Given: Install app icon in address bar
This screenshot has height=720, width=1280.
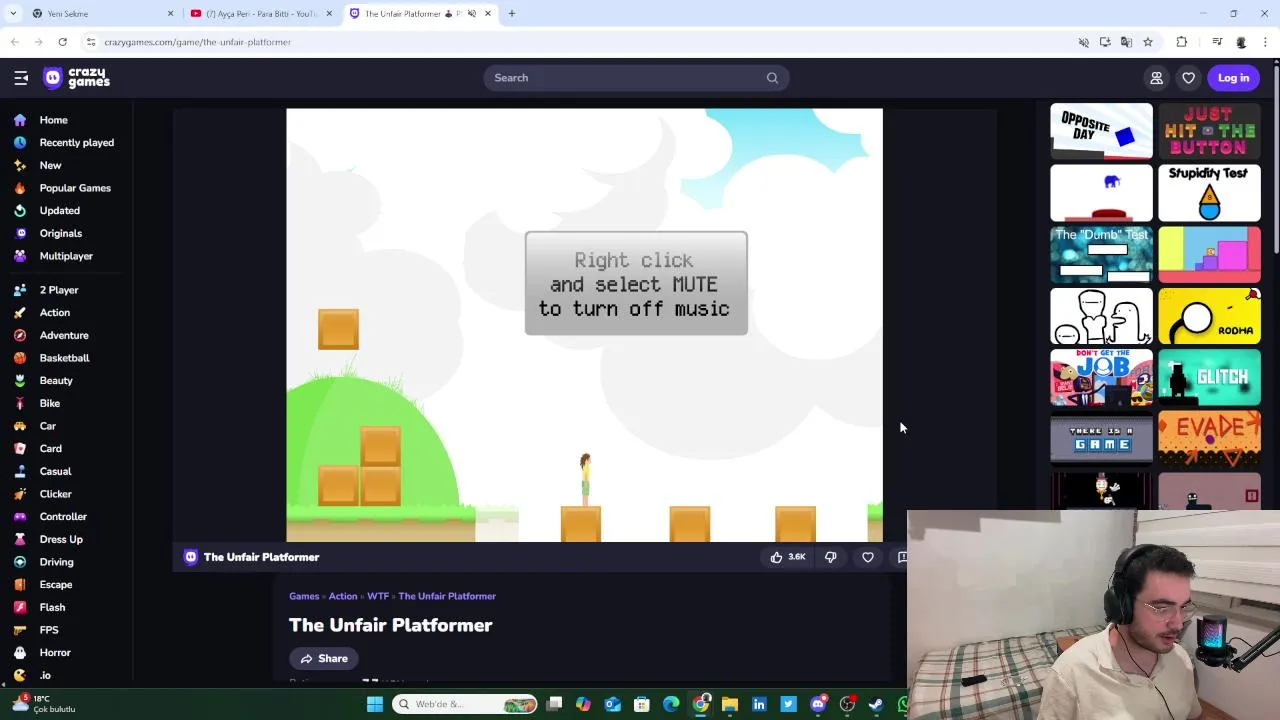Looking at the screenshot, I should point(1105,42).
